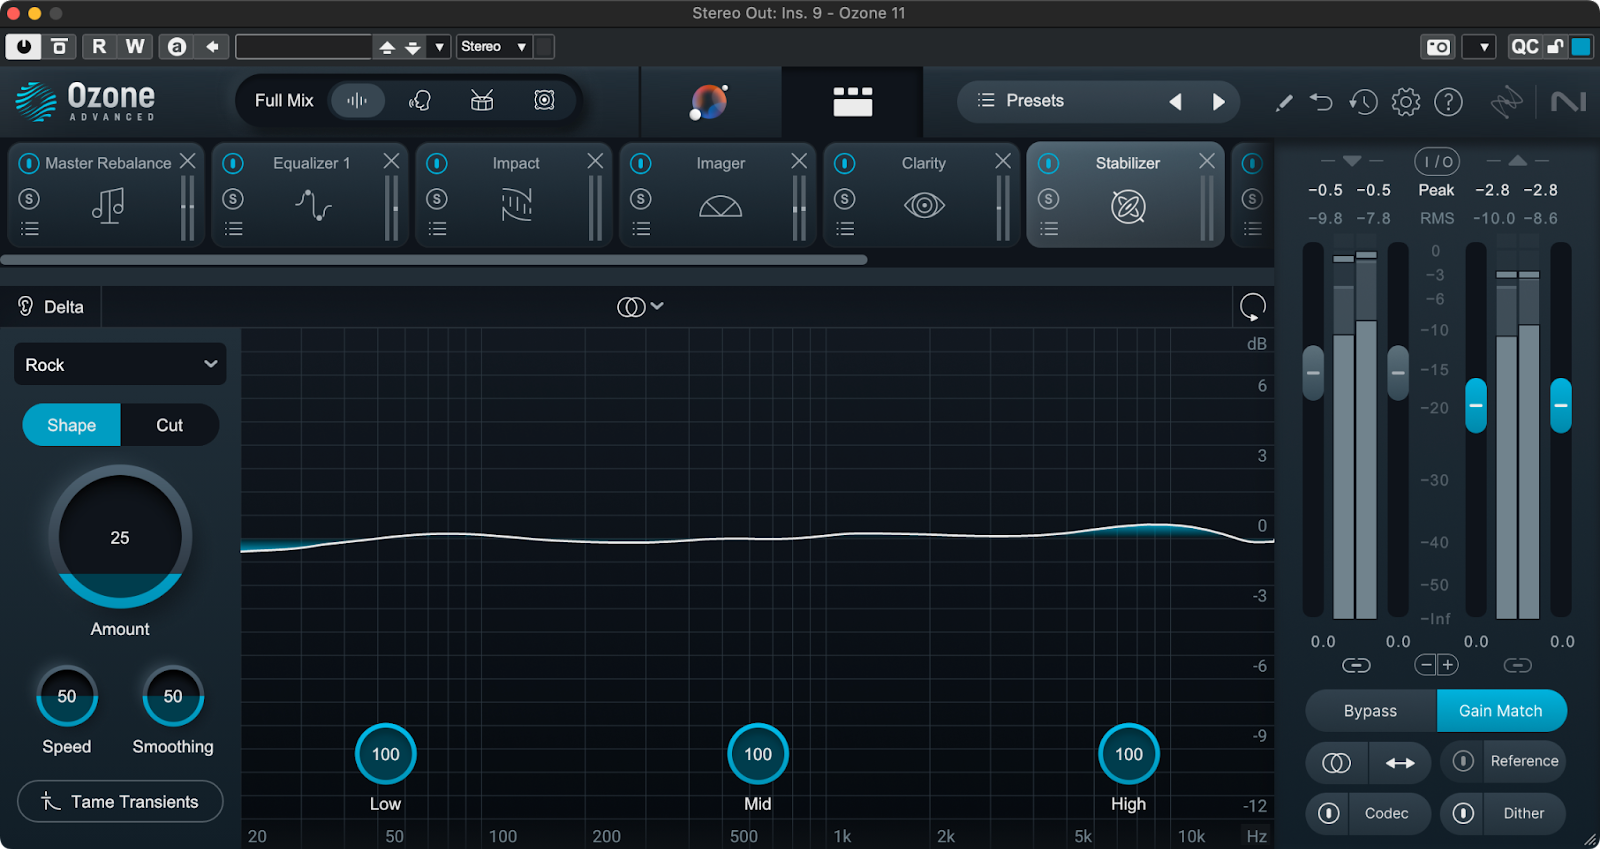The image size is (1600, 849).
Task: Remove the Clarity module with X
Action: click(x=1003, y=161)
